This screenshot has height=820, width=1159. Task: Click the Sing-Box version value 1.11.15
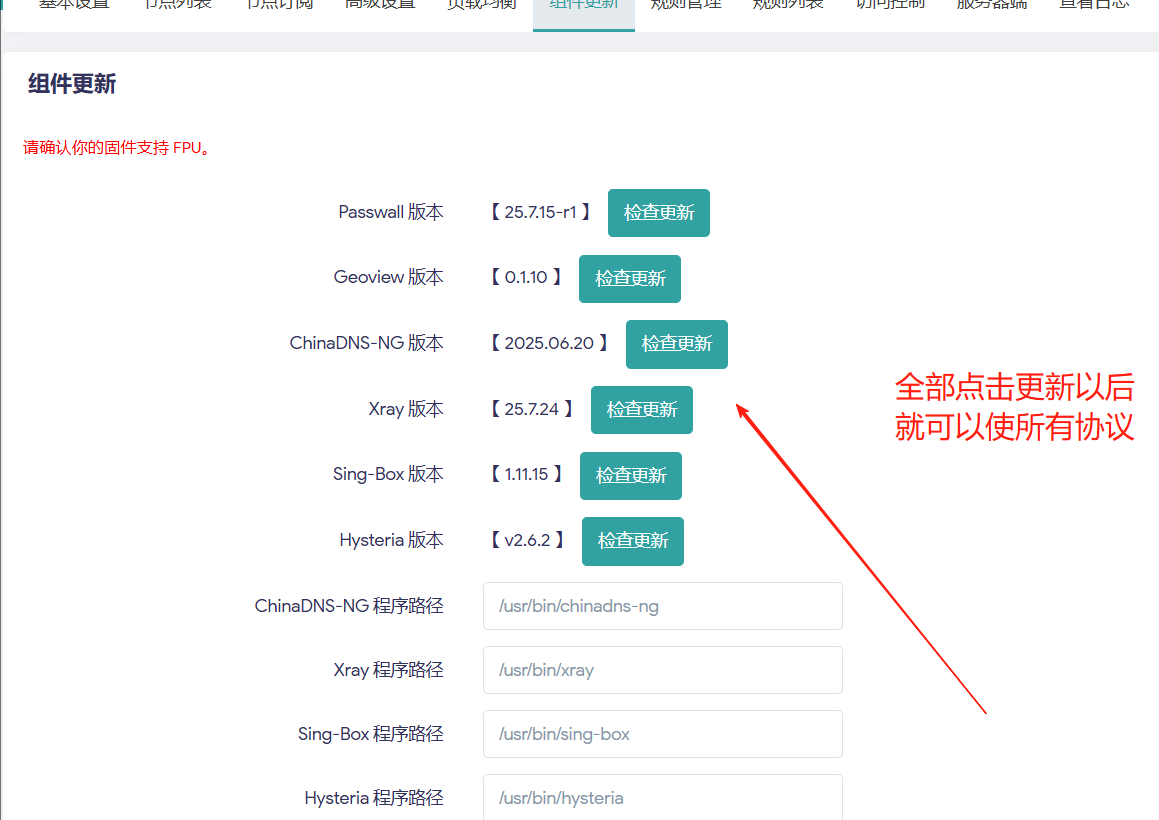526,474
